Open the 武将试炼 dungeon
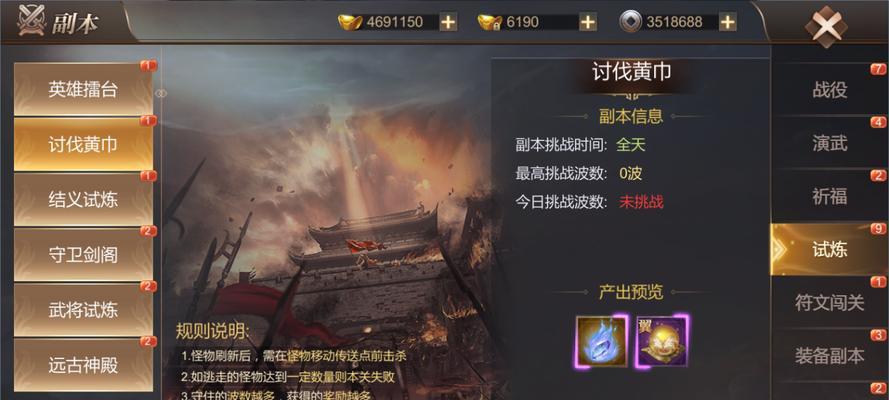This screenshot has width=889, height=400. pyautogui.click(x=83, y=310)
